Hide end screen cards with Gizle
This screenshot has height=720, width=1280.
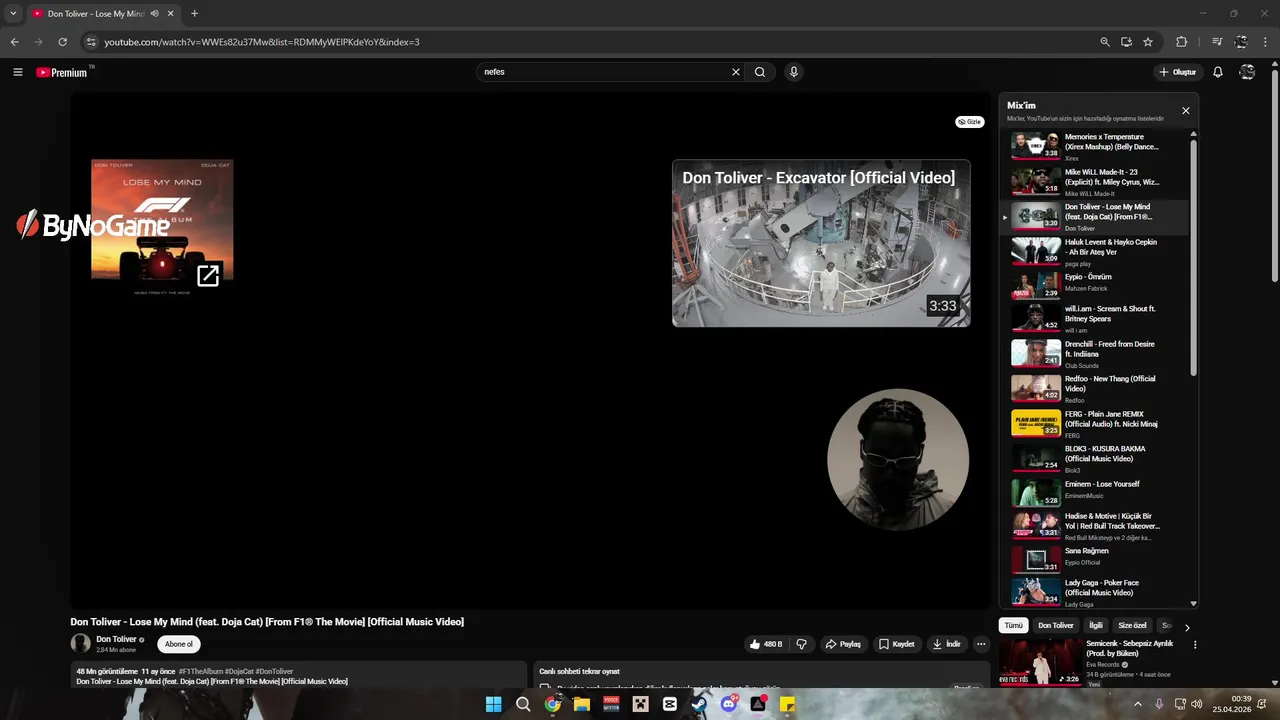[970, 122]
